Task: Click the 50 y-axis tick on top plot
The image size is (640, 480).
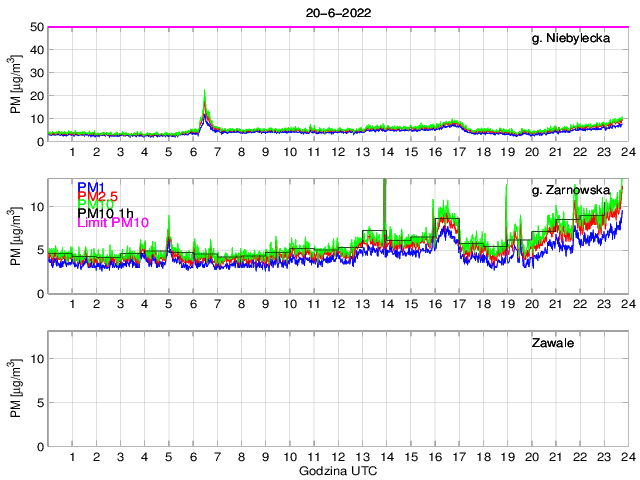Action: [x=35, y=27]
